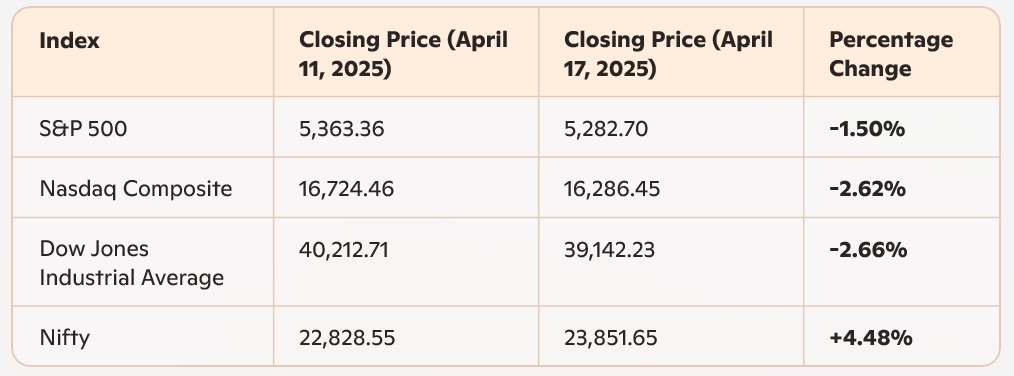Click the -2.62% percentage change value
The image size is (1014, 376).
[867, 189]
